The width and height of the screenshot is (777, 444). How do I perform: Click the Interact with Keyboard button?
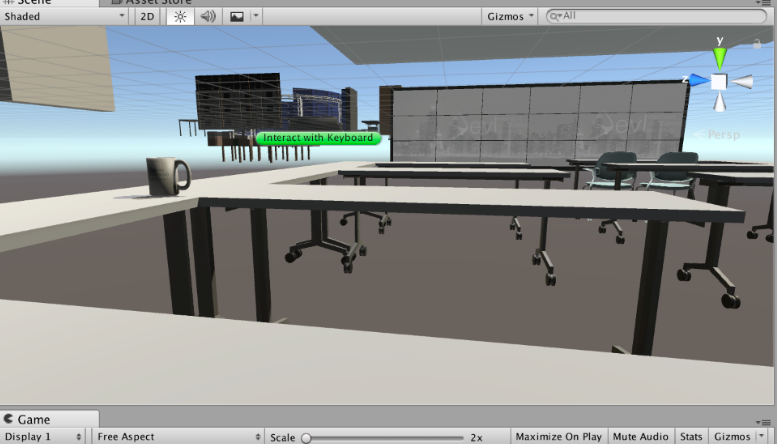(318, 138)
